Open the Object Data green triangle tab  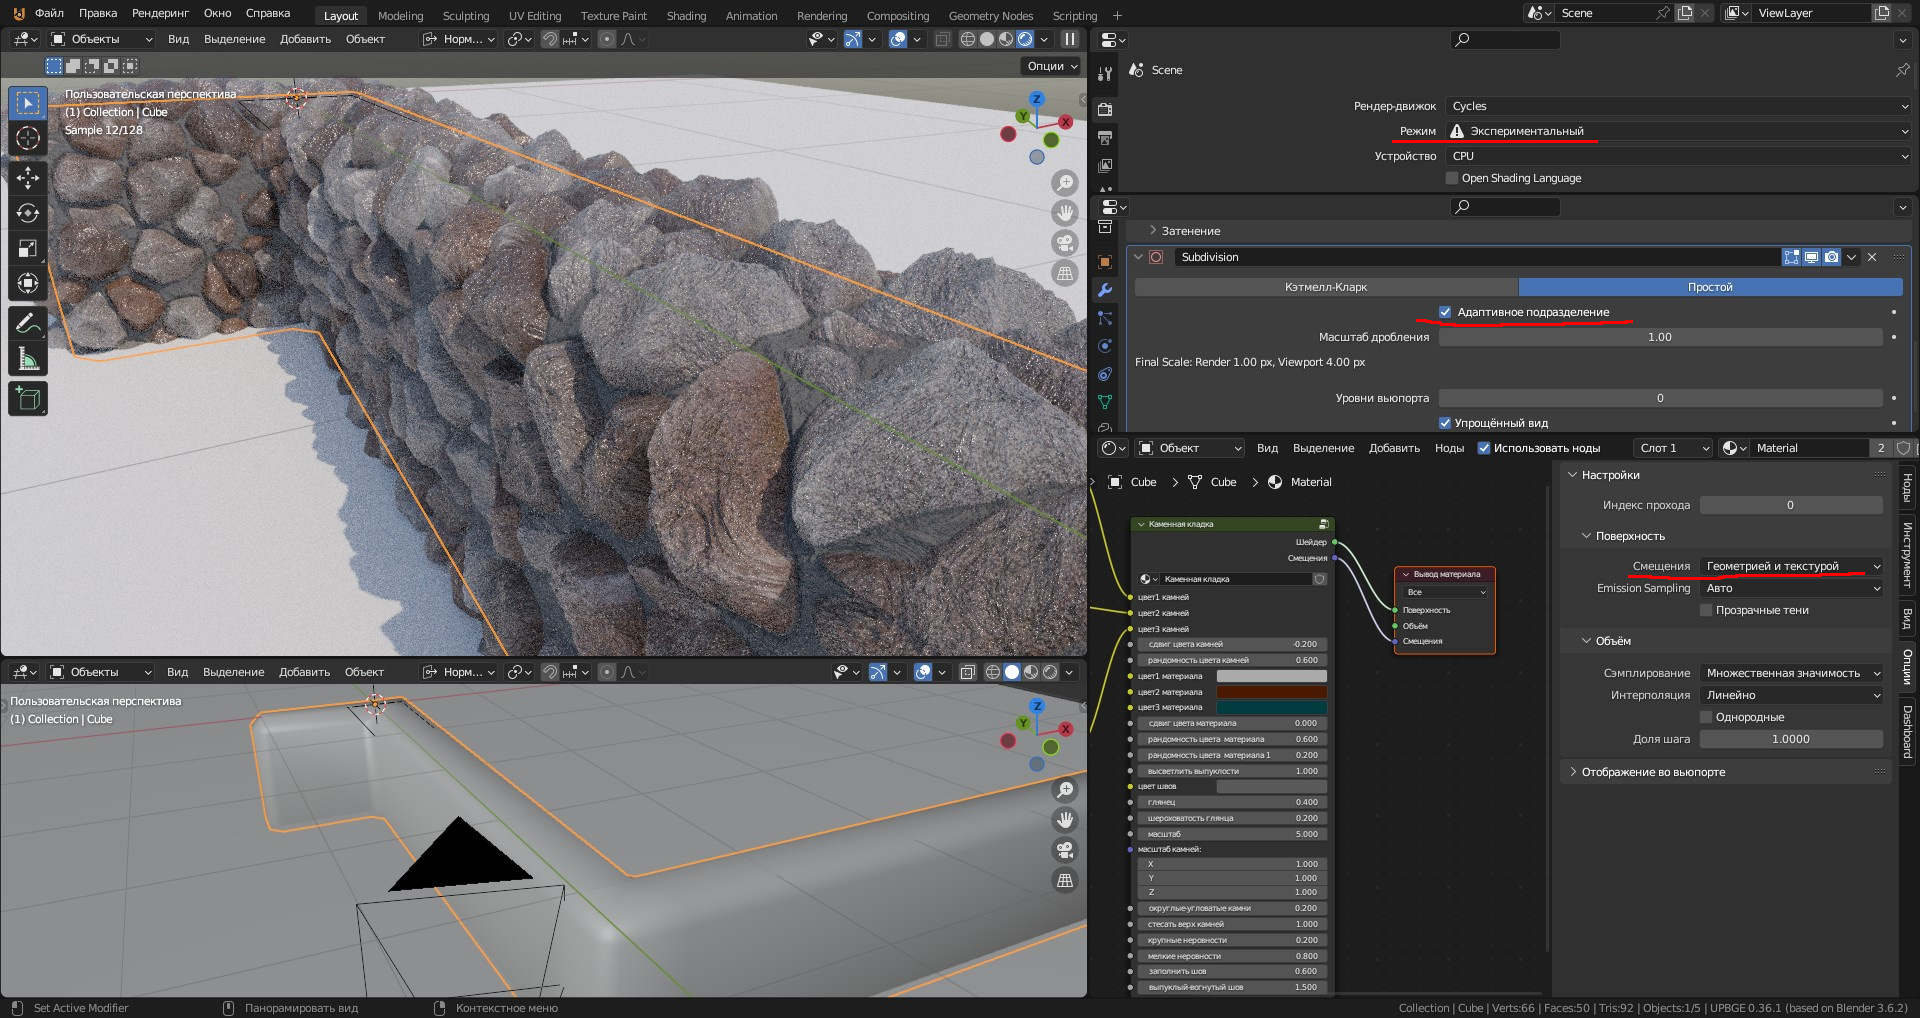[1105, 402]
